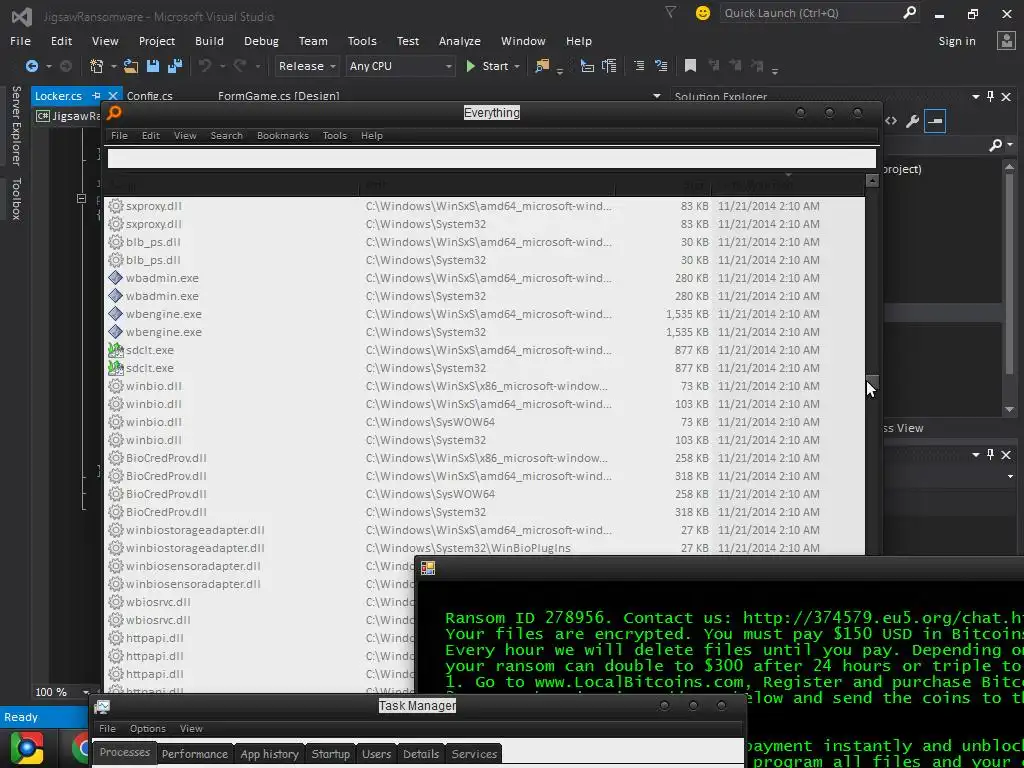Toggle the Solution Explorer auto-hide pin
This screenshot has width=1024, height=768.
tap(990, 96)
